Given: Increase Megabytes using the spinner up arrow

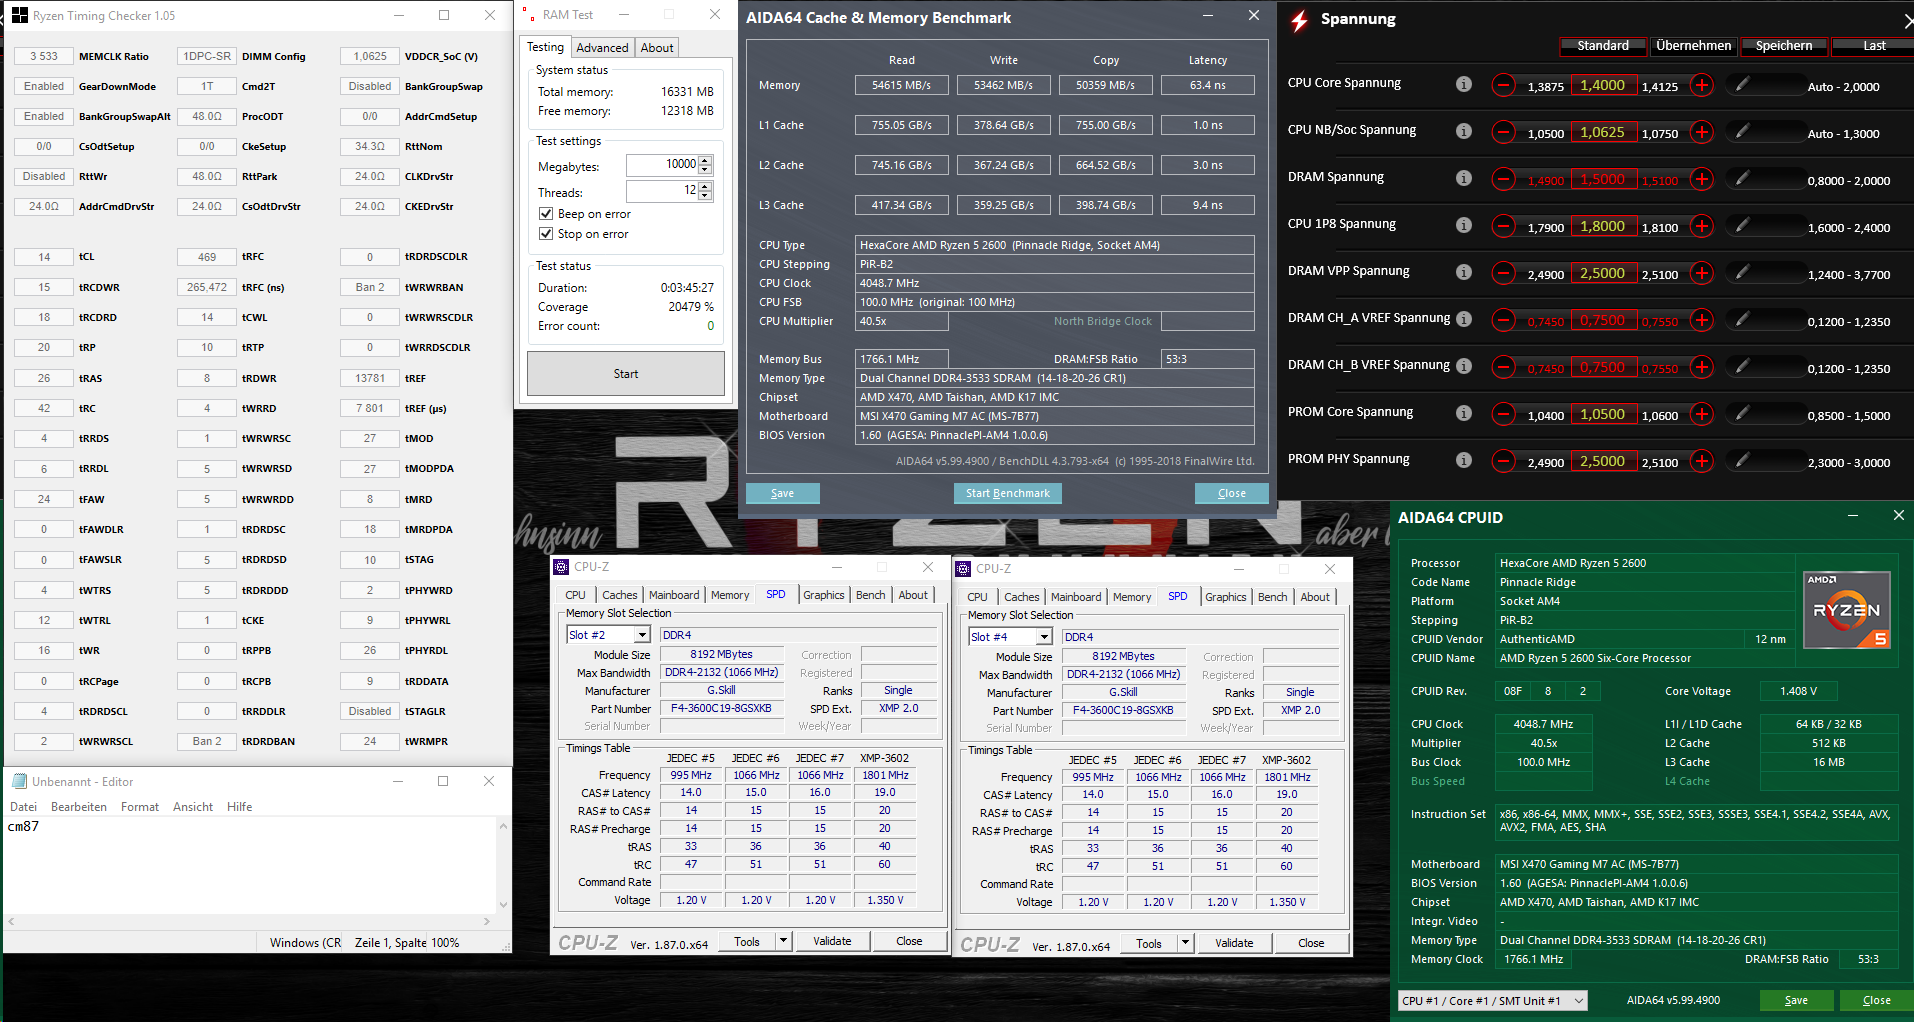Looking at the screenshot, I should pos(706,160).
